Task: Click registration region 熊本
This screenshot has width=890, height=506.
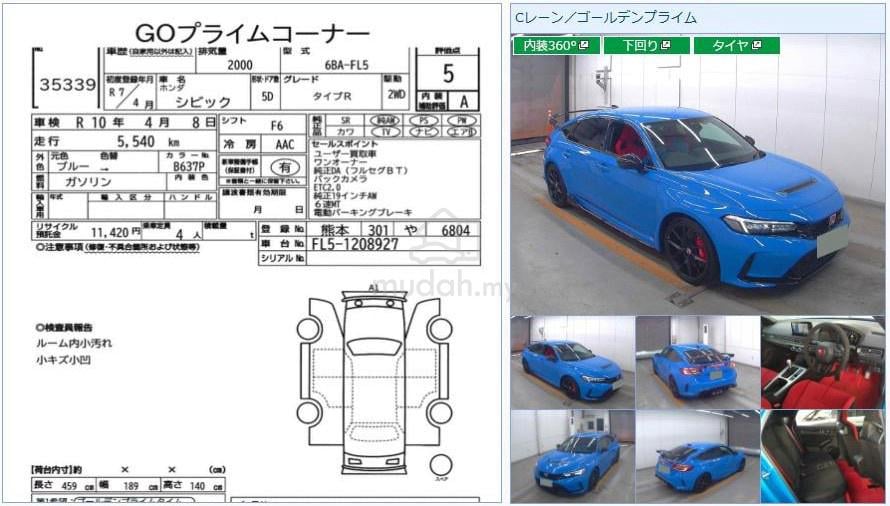Action: pyautogui.click(x=333, y=230)
